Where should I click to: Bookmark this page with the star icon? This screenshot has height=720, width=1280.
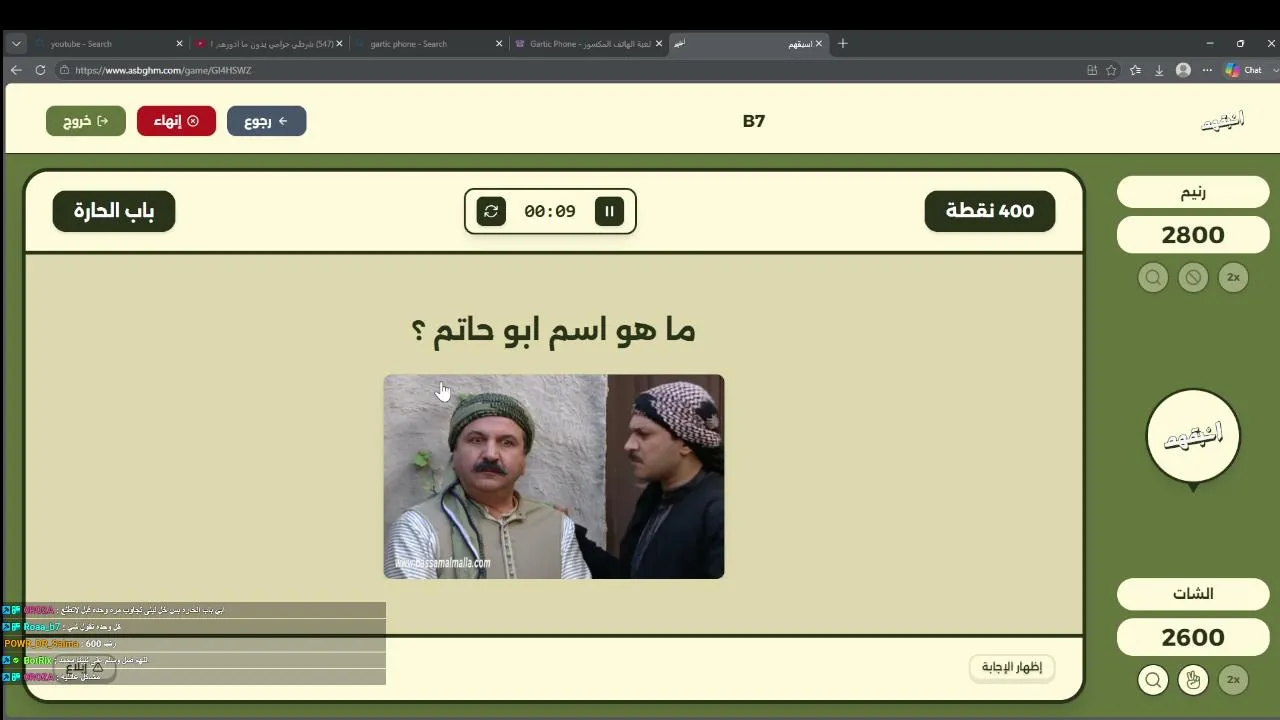click(x=1111, y=70)
